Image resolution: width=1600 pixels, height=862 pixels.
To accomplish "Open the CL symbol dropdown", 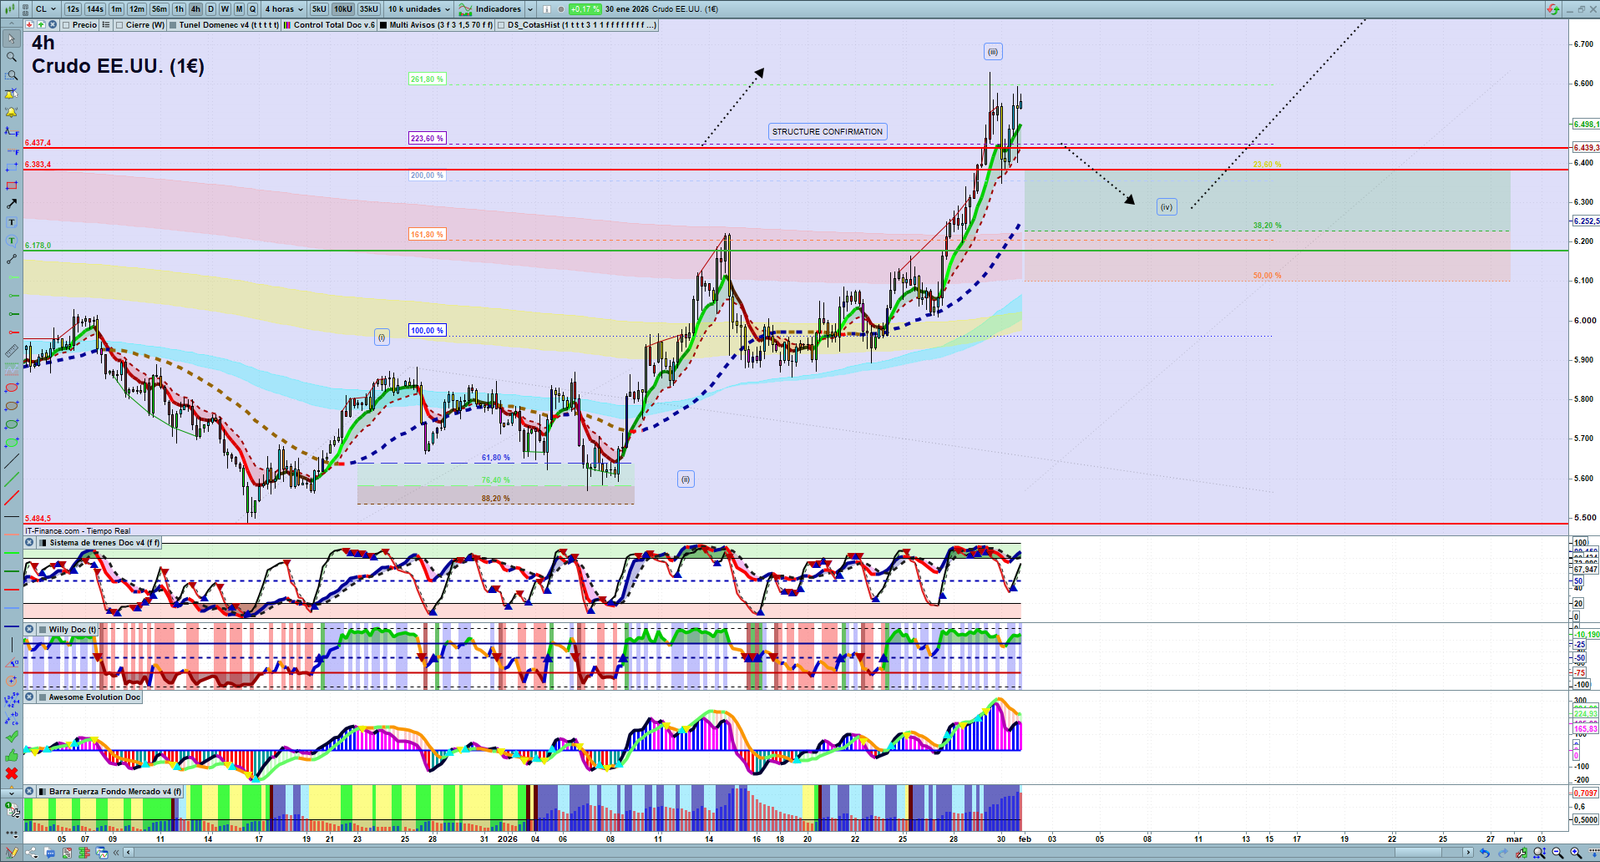I will coord(46,9).
